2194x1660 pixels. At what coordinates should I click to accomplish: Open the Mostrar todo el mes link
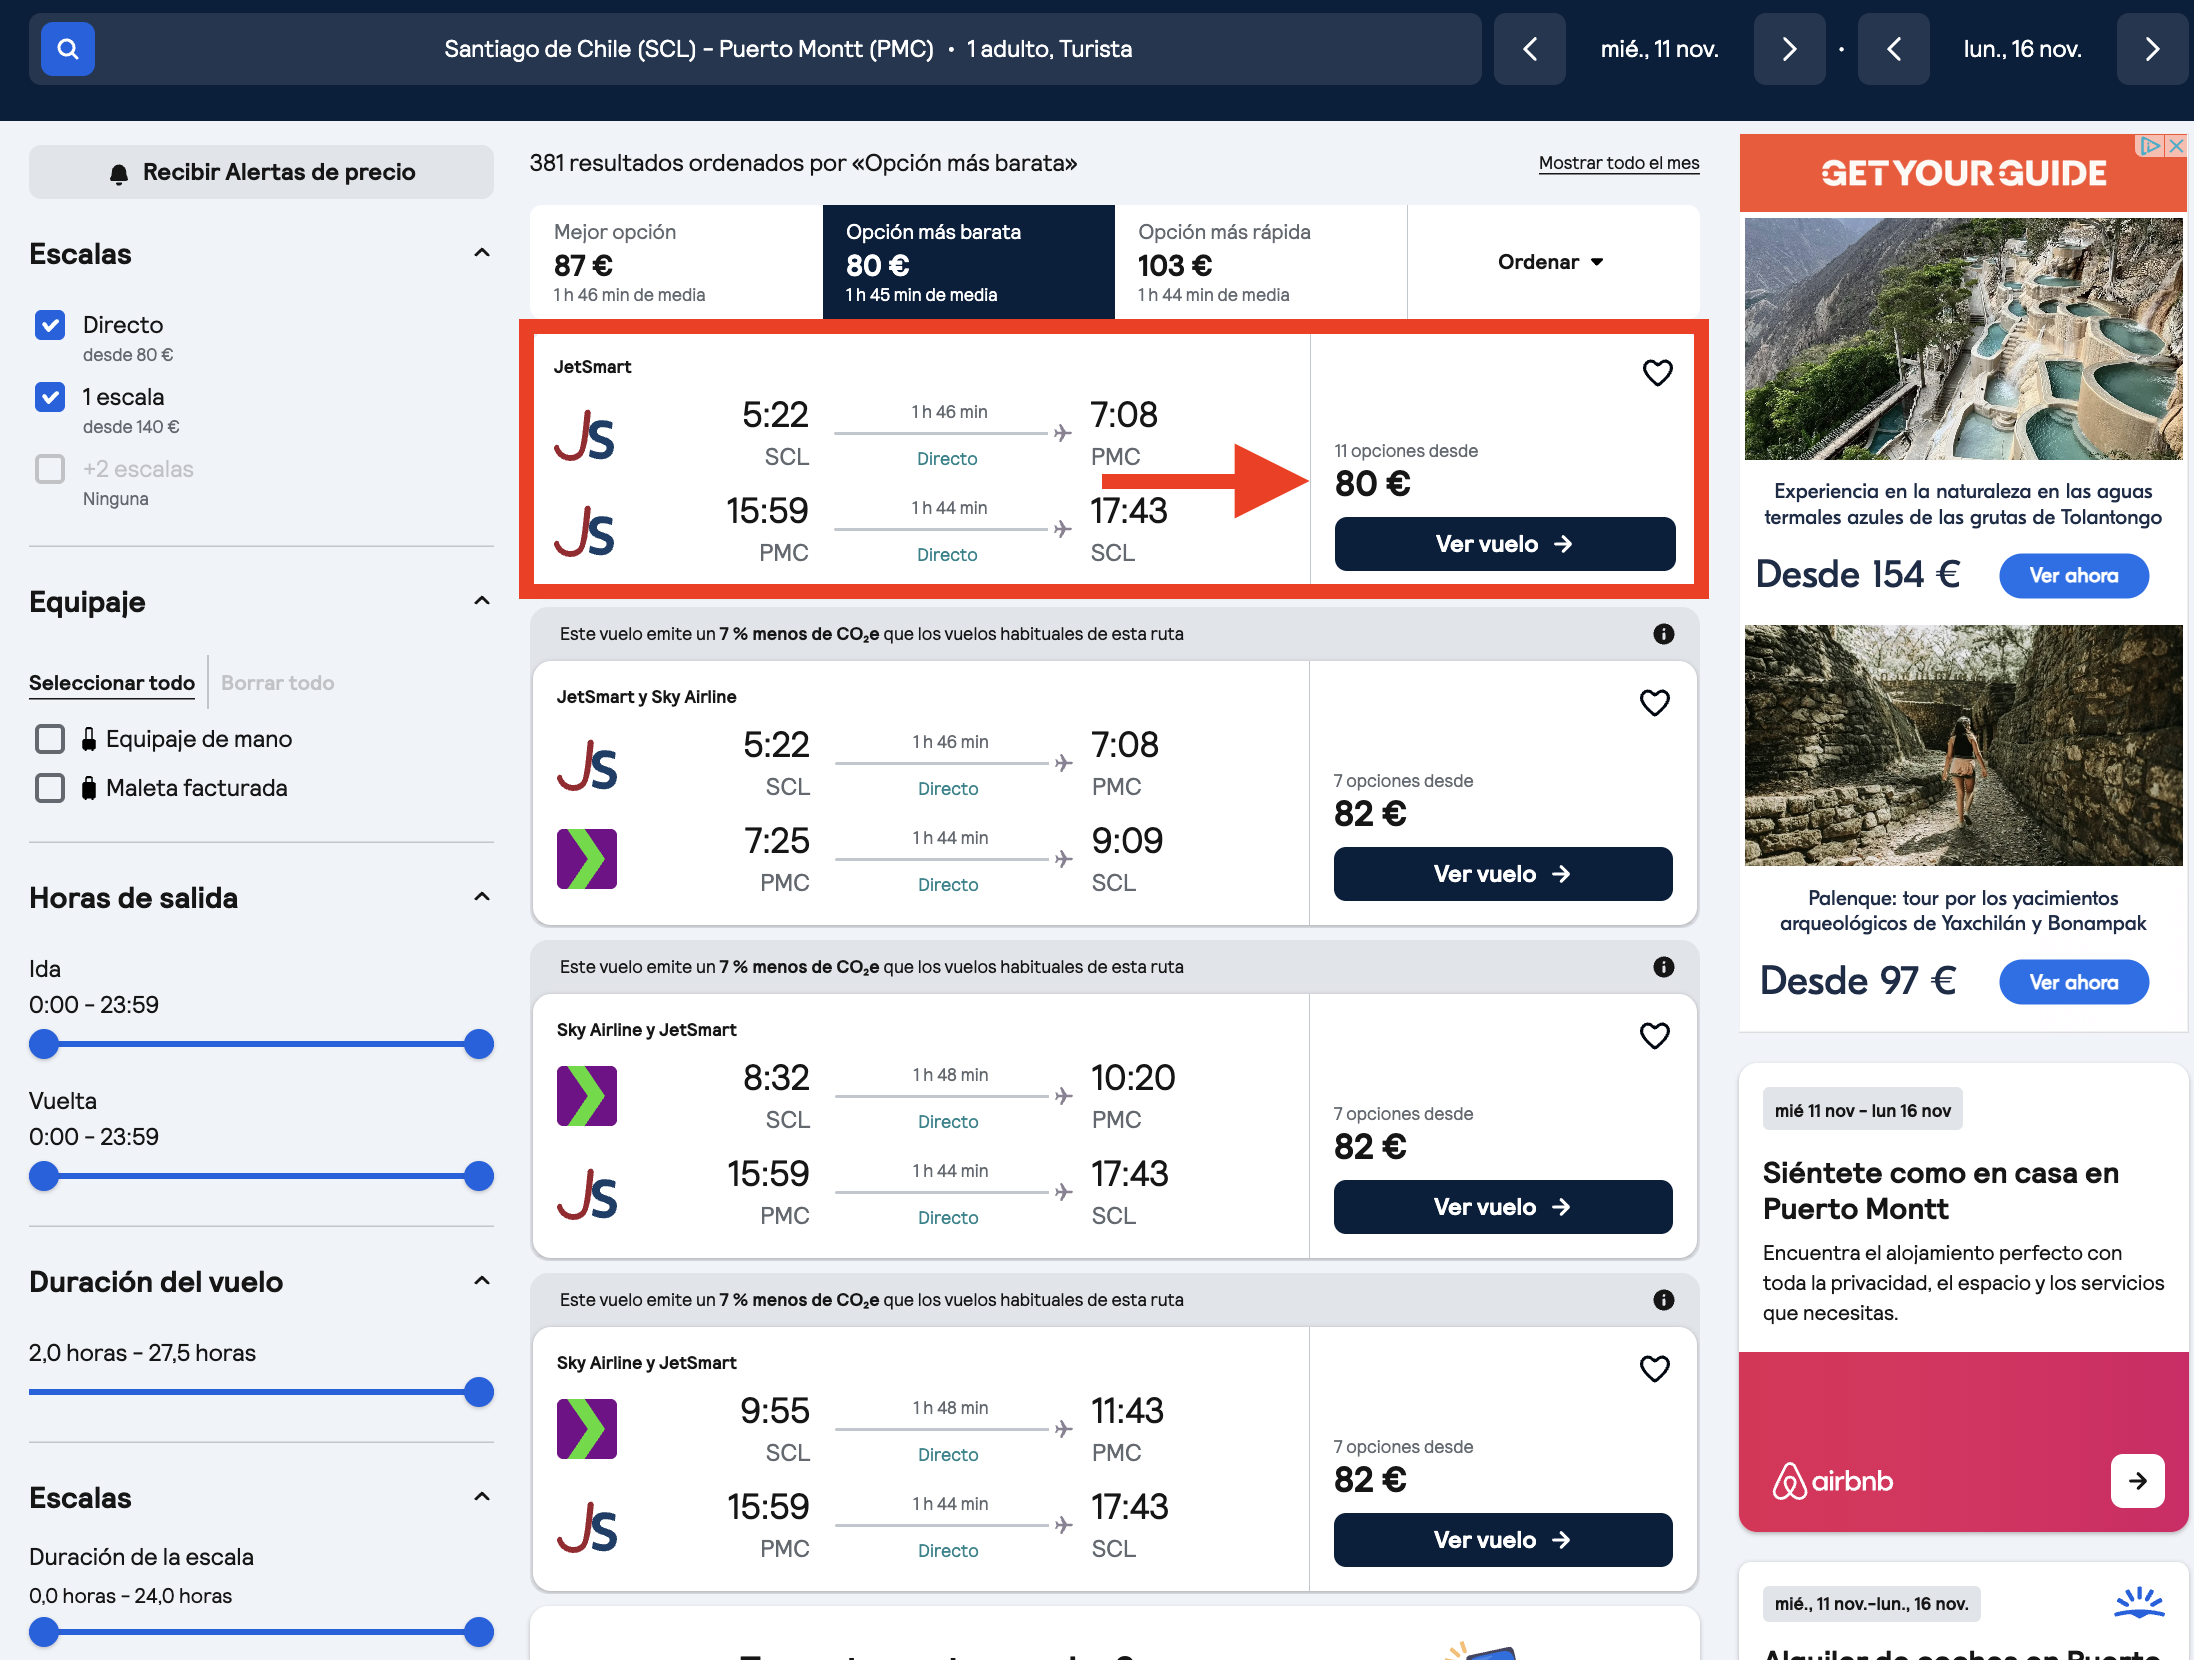pos(1618,163)
